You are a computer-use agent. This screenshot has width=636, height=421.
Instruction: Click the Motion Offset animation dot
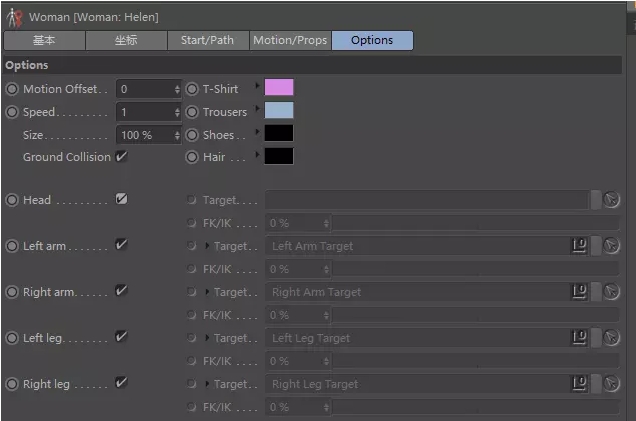12,89
